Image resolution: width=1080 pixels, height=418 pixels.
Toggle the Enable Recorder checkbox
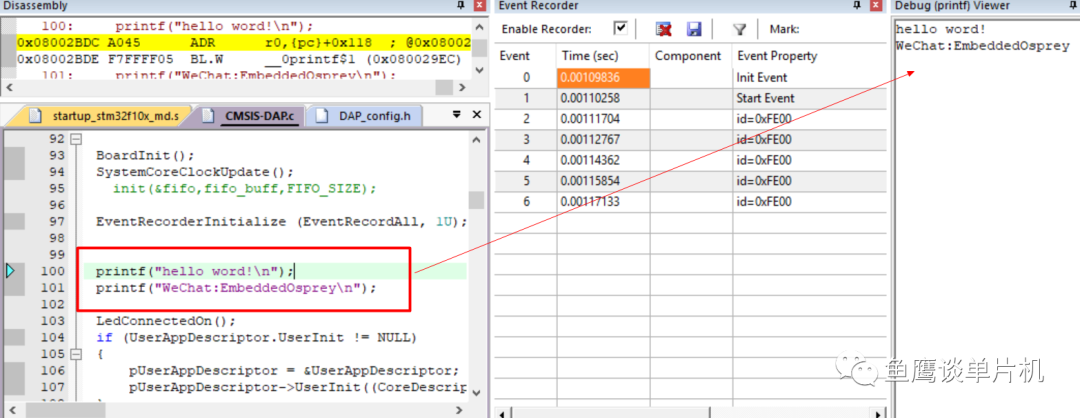[621, 28]
